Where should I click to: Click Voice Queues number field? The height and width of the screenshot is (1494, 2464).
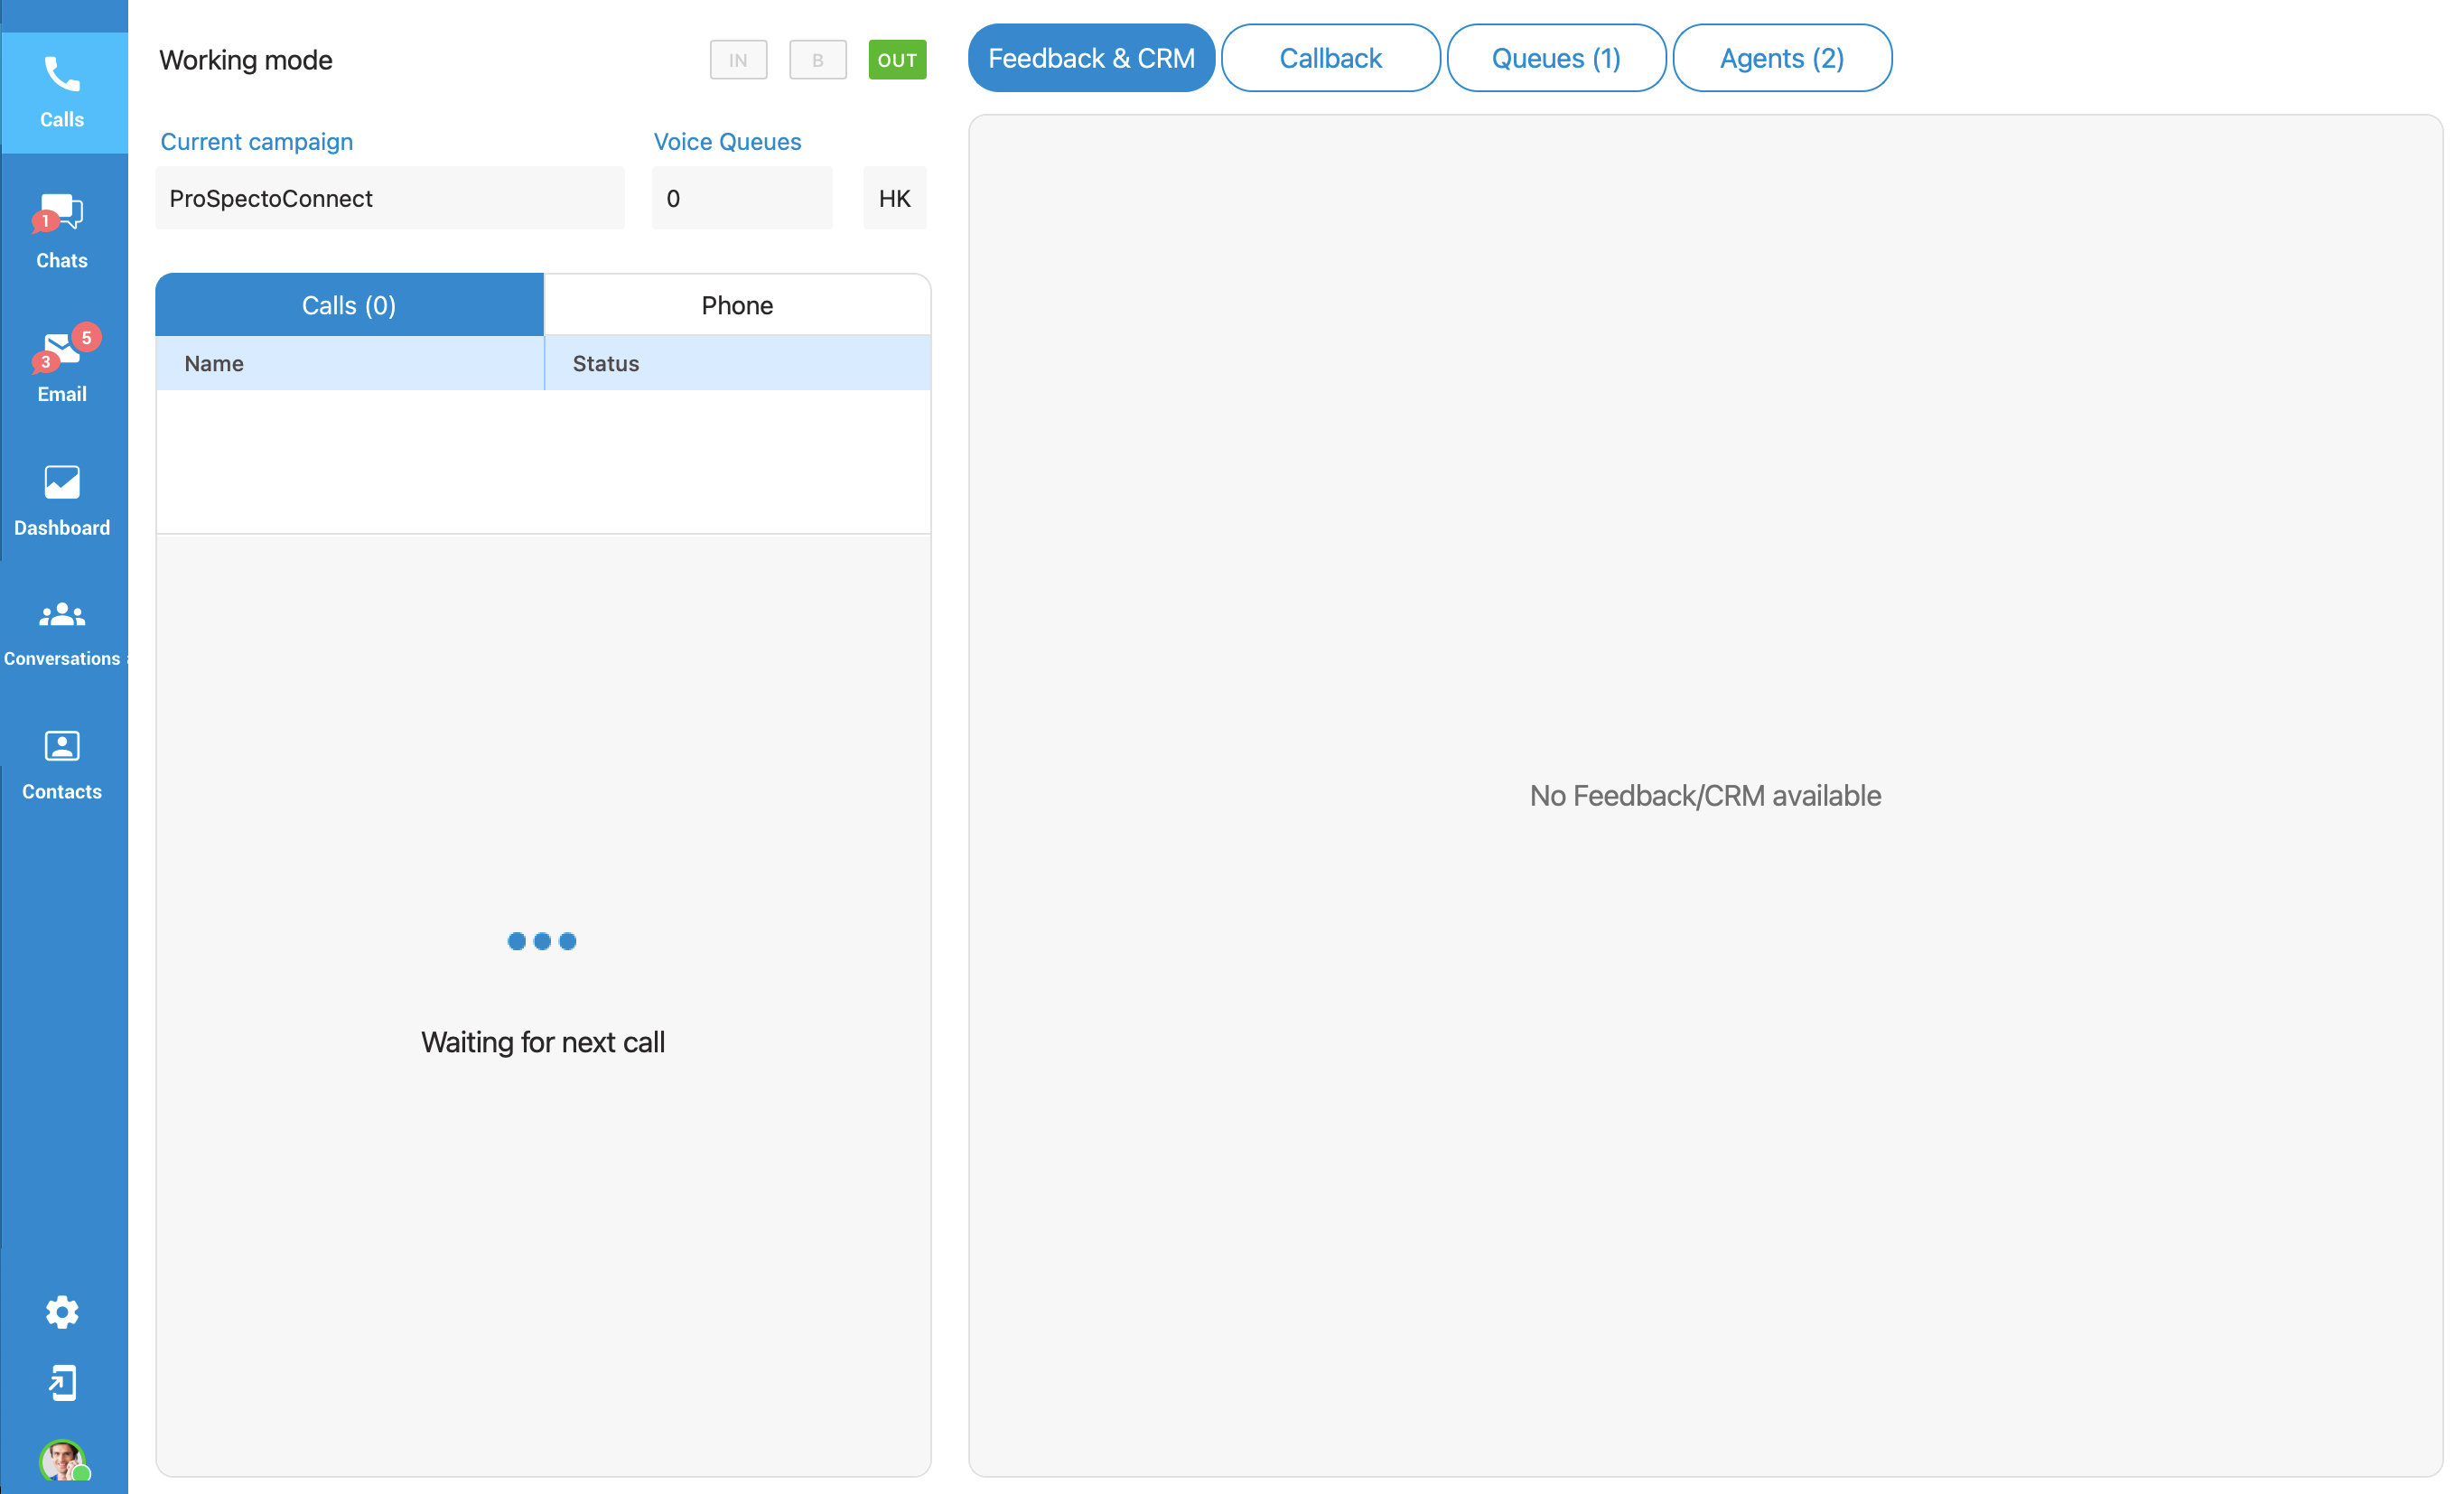[741, 197]
